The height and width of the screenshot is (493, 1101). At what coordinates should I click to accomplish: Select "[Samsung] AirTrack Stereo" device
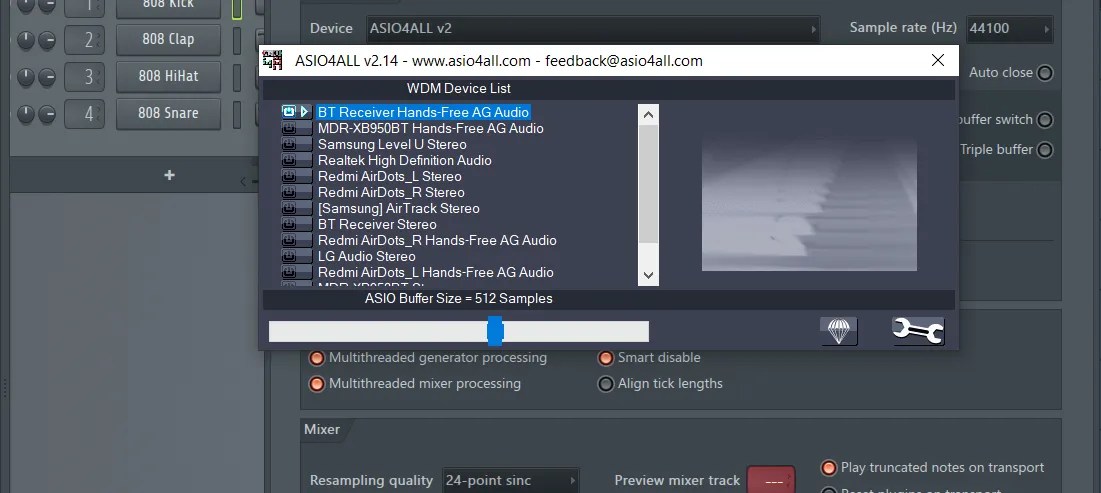(399, 209)
